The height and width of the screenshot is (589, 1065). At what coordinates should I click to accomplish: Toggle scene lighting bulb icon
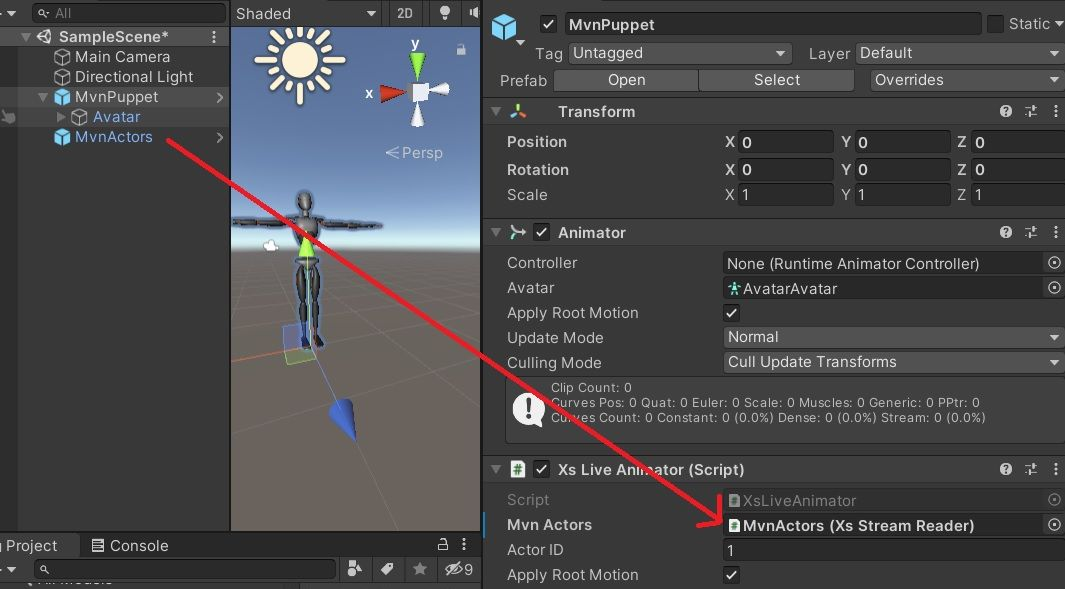click(445, 13)
